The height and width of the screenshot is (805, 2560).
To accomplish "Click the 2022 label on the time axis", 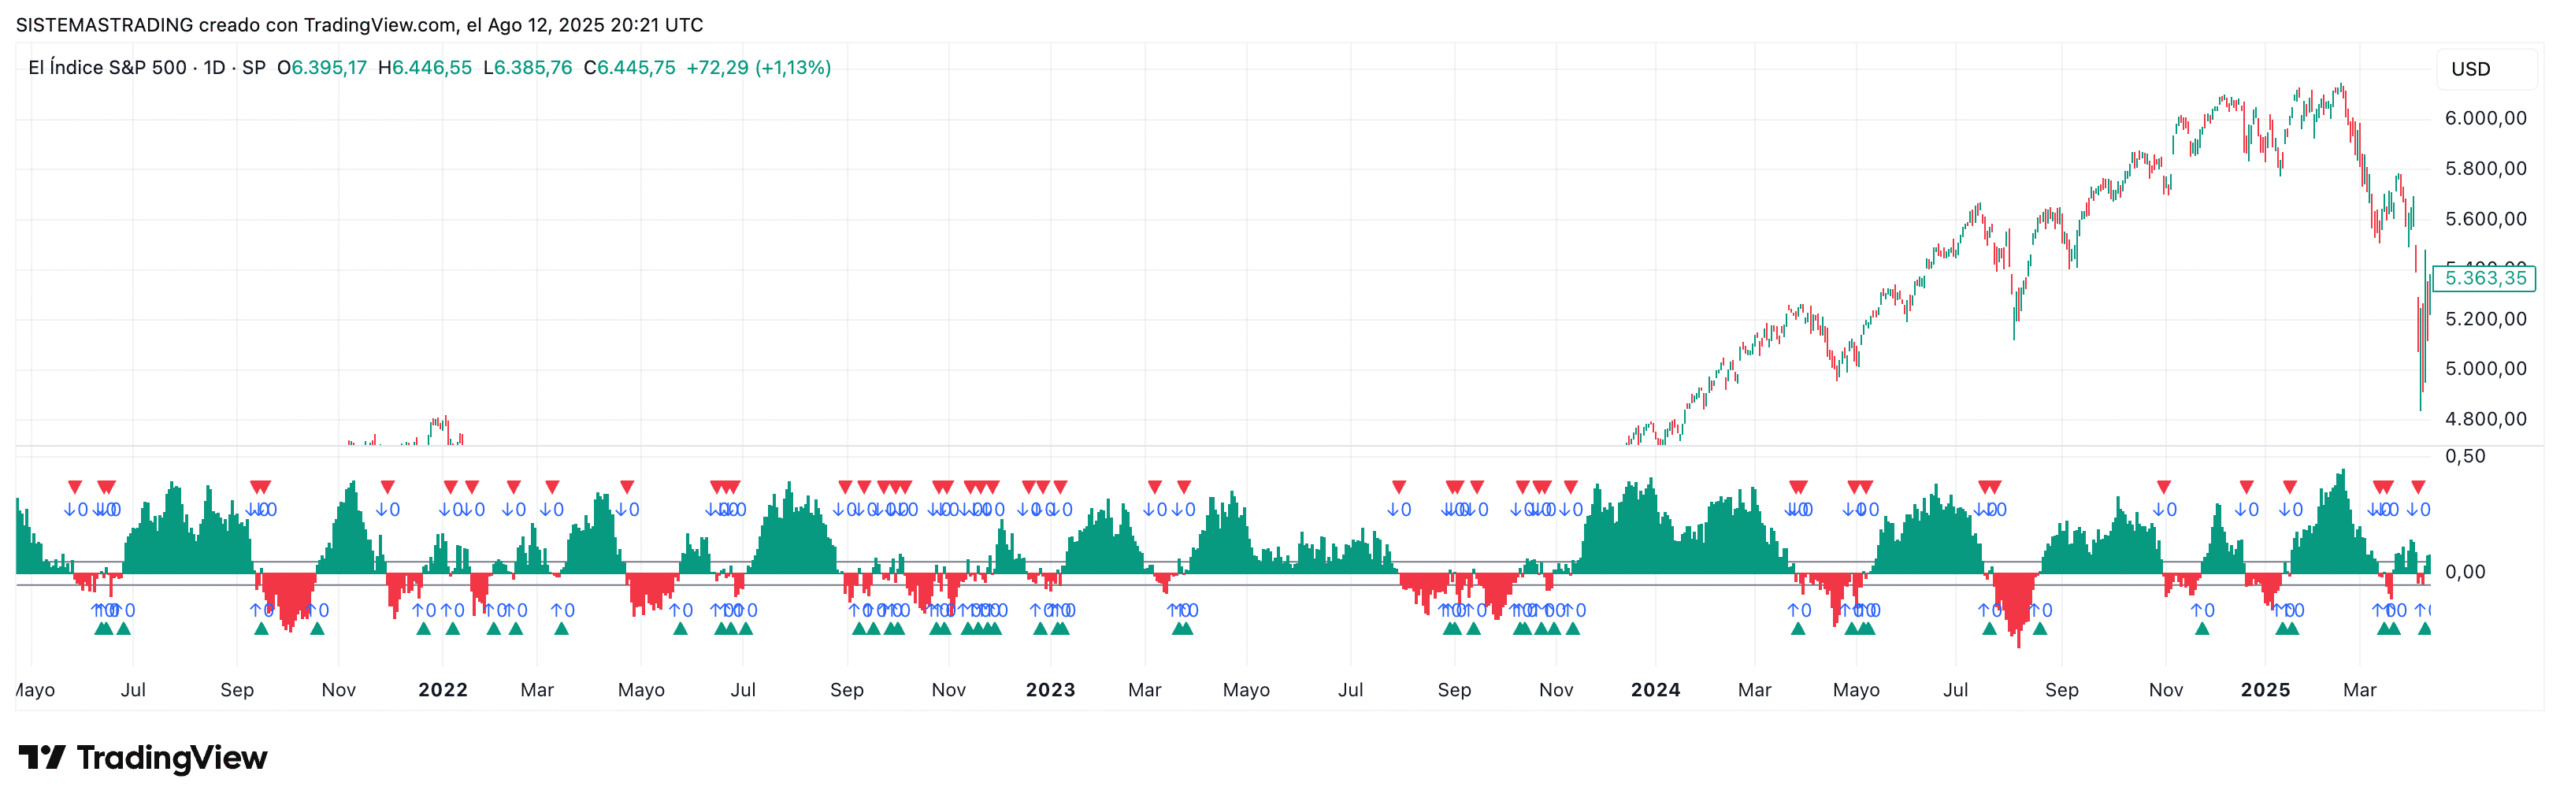I will point(442,690).
